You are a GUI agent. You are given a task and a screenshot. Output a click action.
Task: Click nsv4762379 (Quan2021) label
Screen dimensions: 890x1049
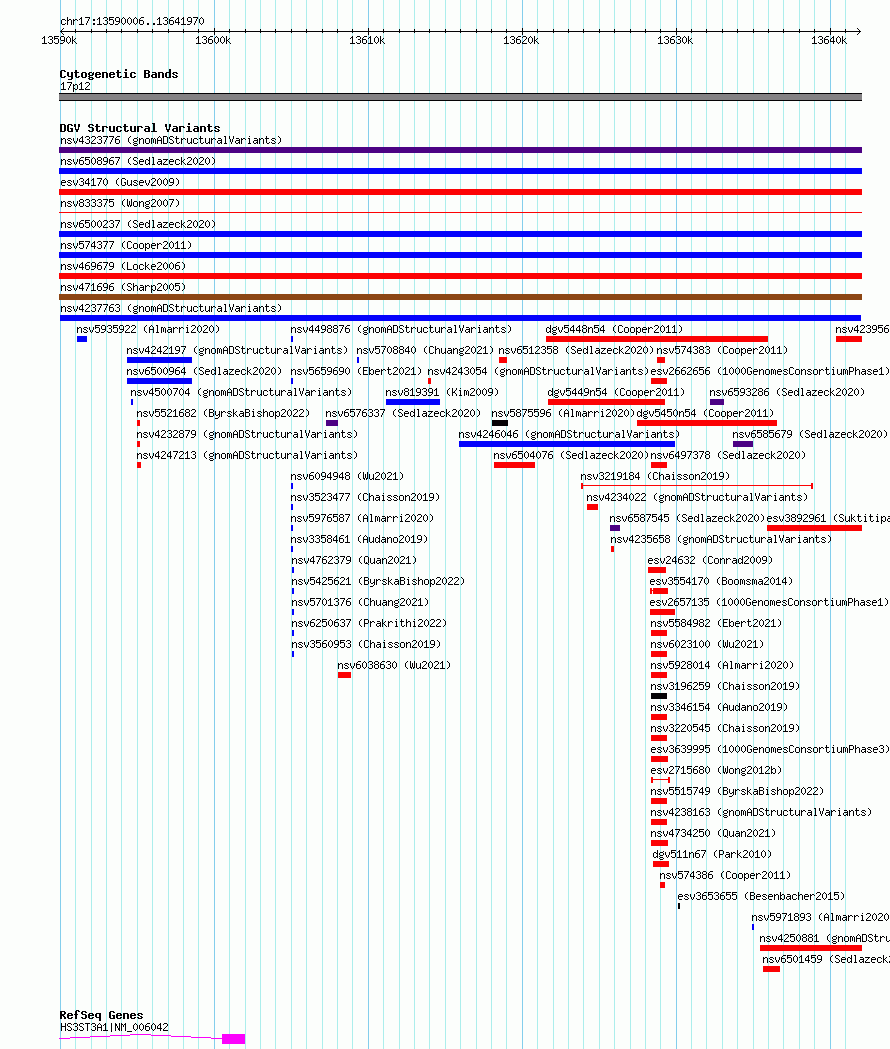[x=354, y=561]
